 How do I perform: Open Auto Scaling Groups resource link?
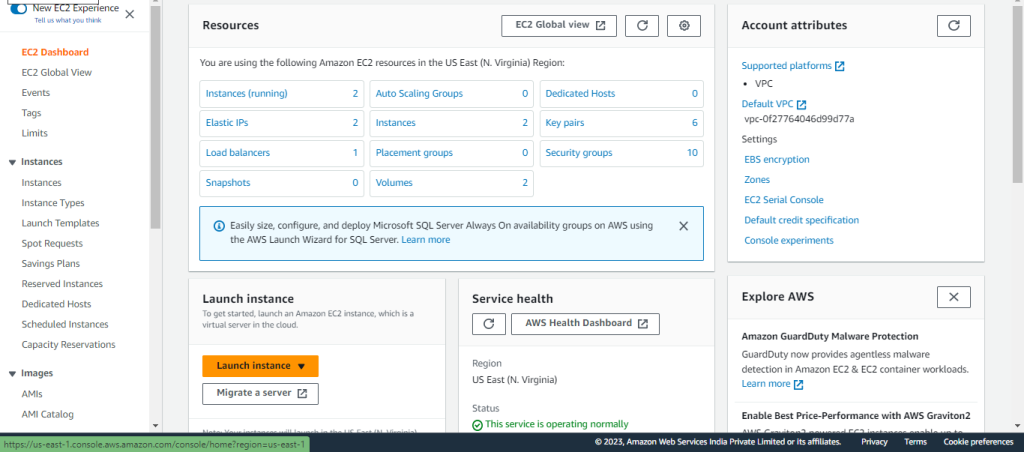419,94
